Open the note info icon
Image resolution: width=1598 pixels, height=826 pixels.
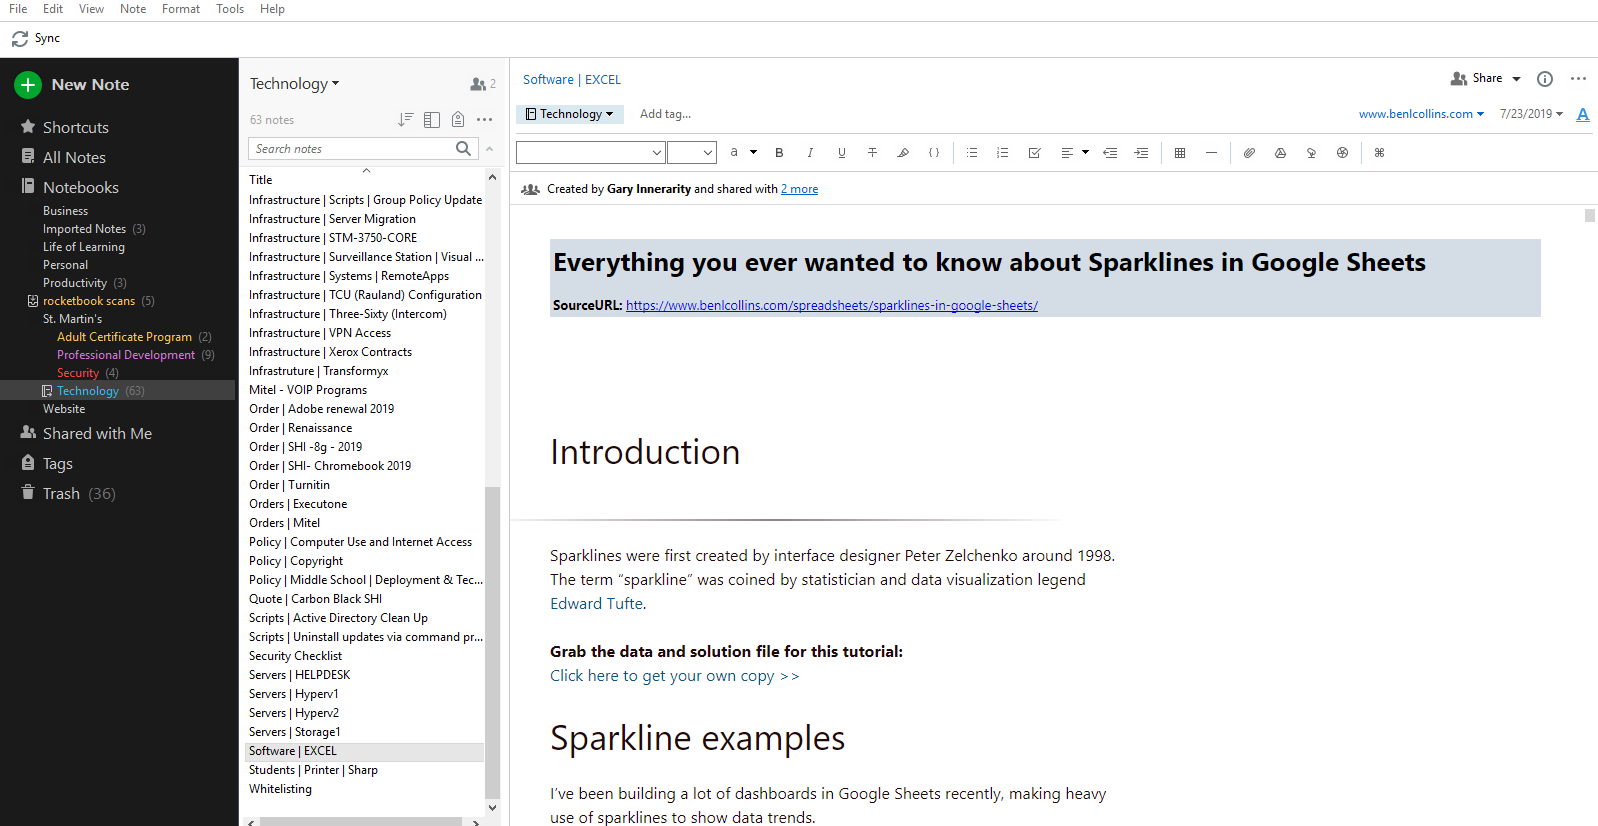(x=1545, y=79)
